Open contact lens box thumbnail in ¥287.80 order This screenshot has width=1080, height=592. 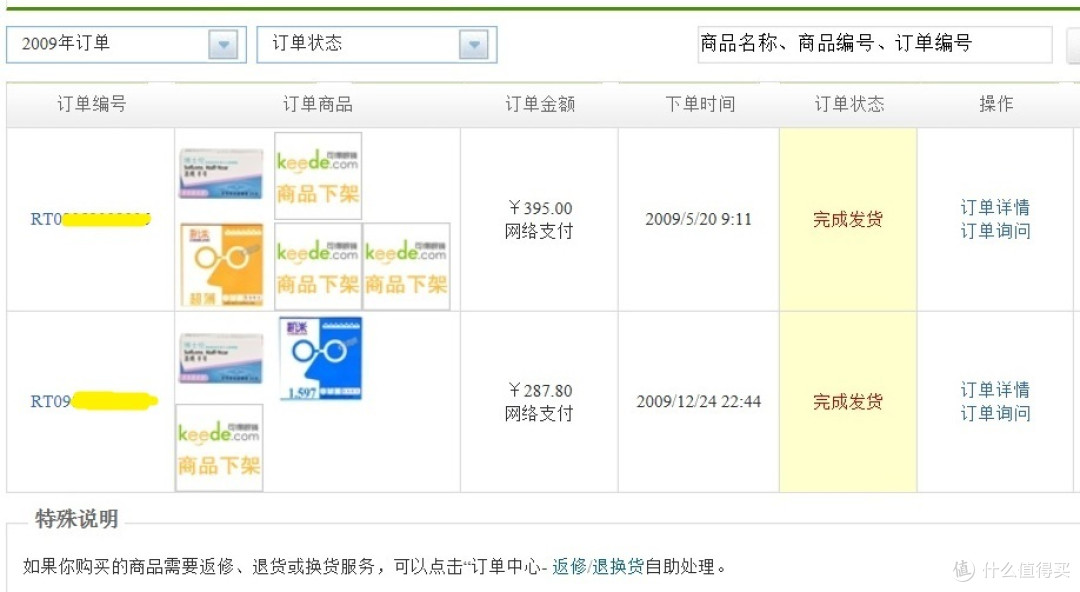pos(221,358)
